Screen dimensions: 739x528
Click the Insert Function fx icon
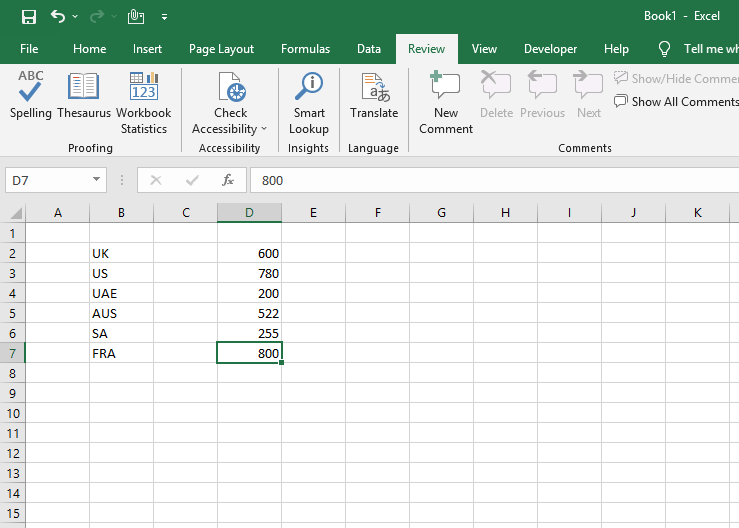[228, 180]
